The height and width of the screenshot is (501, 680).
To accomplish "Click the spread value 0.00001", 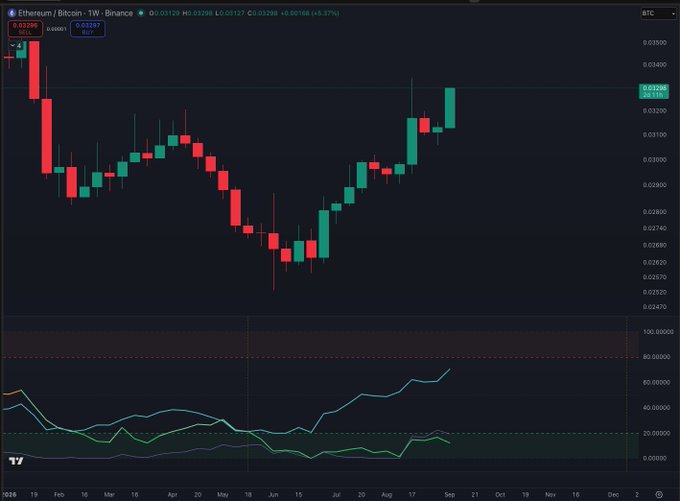I will [56, 29].
